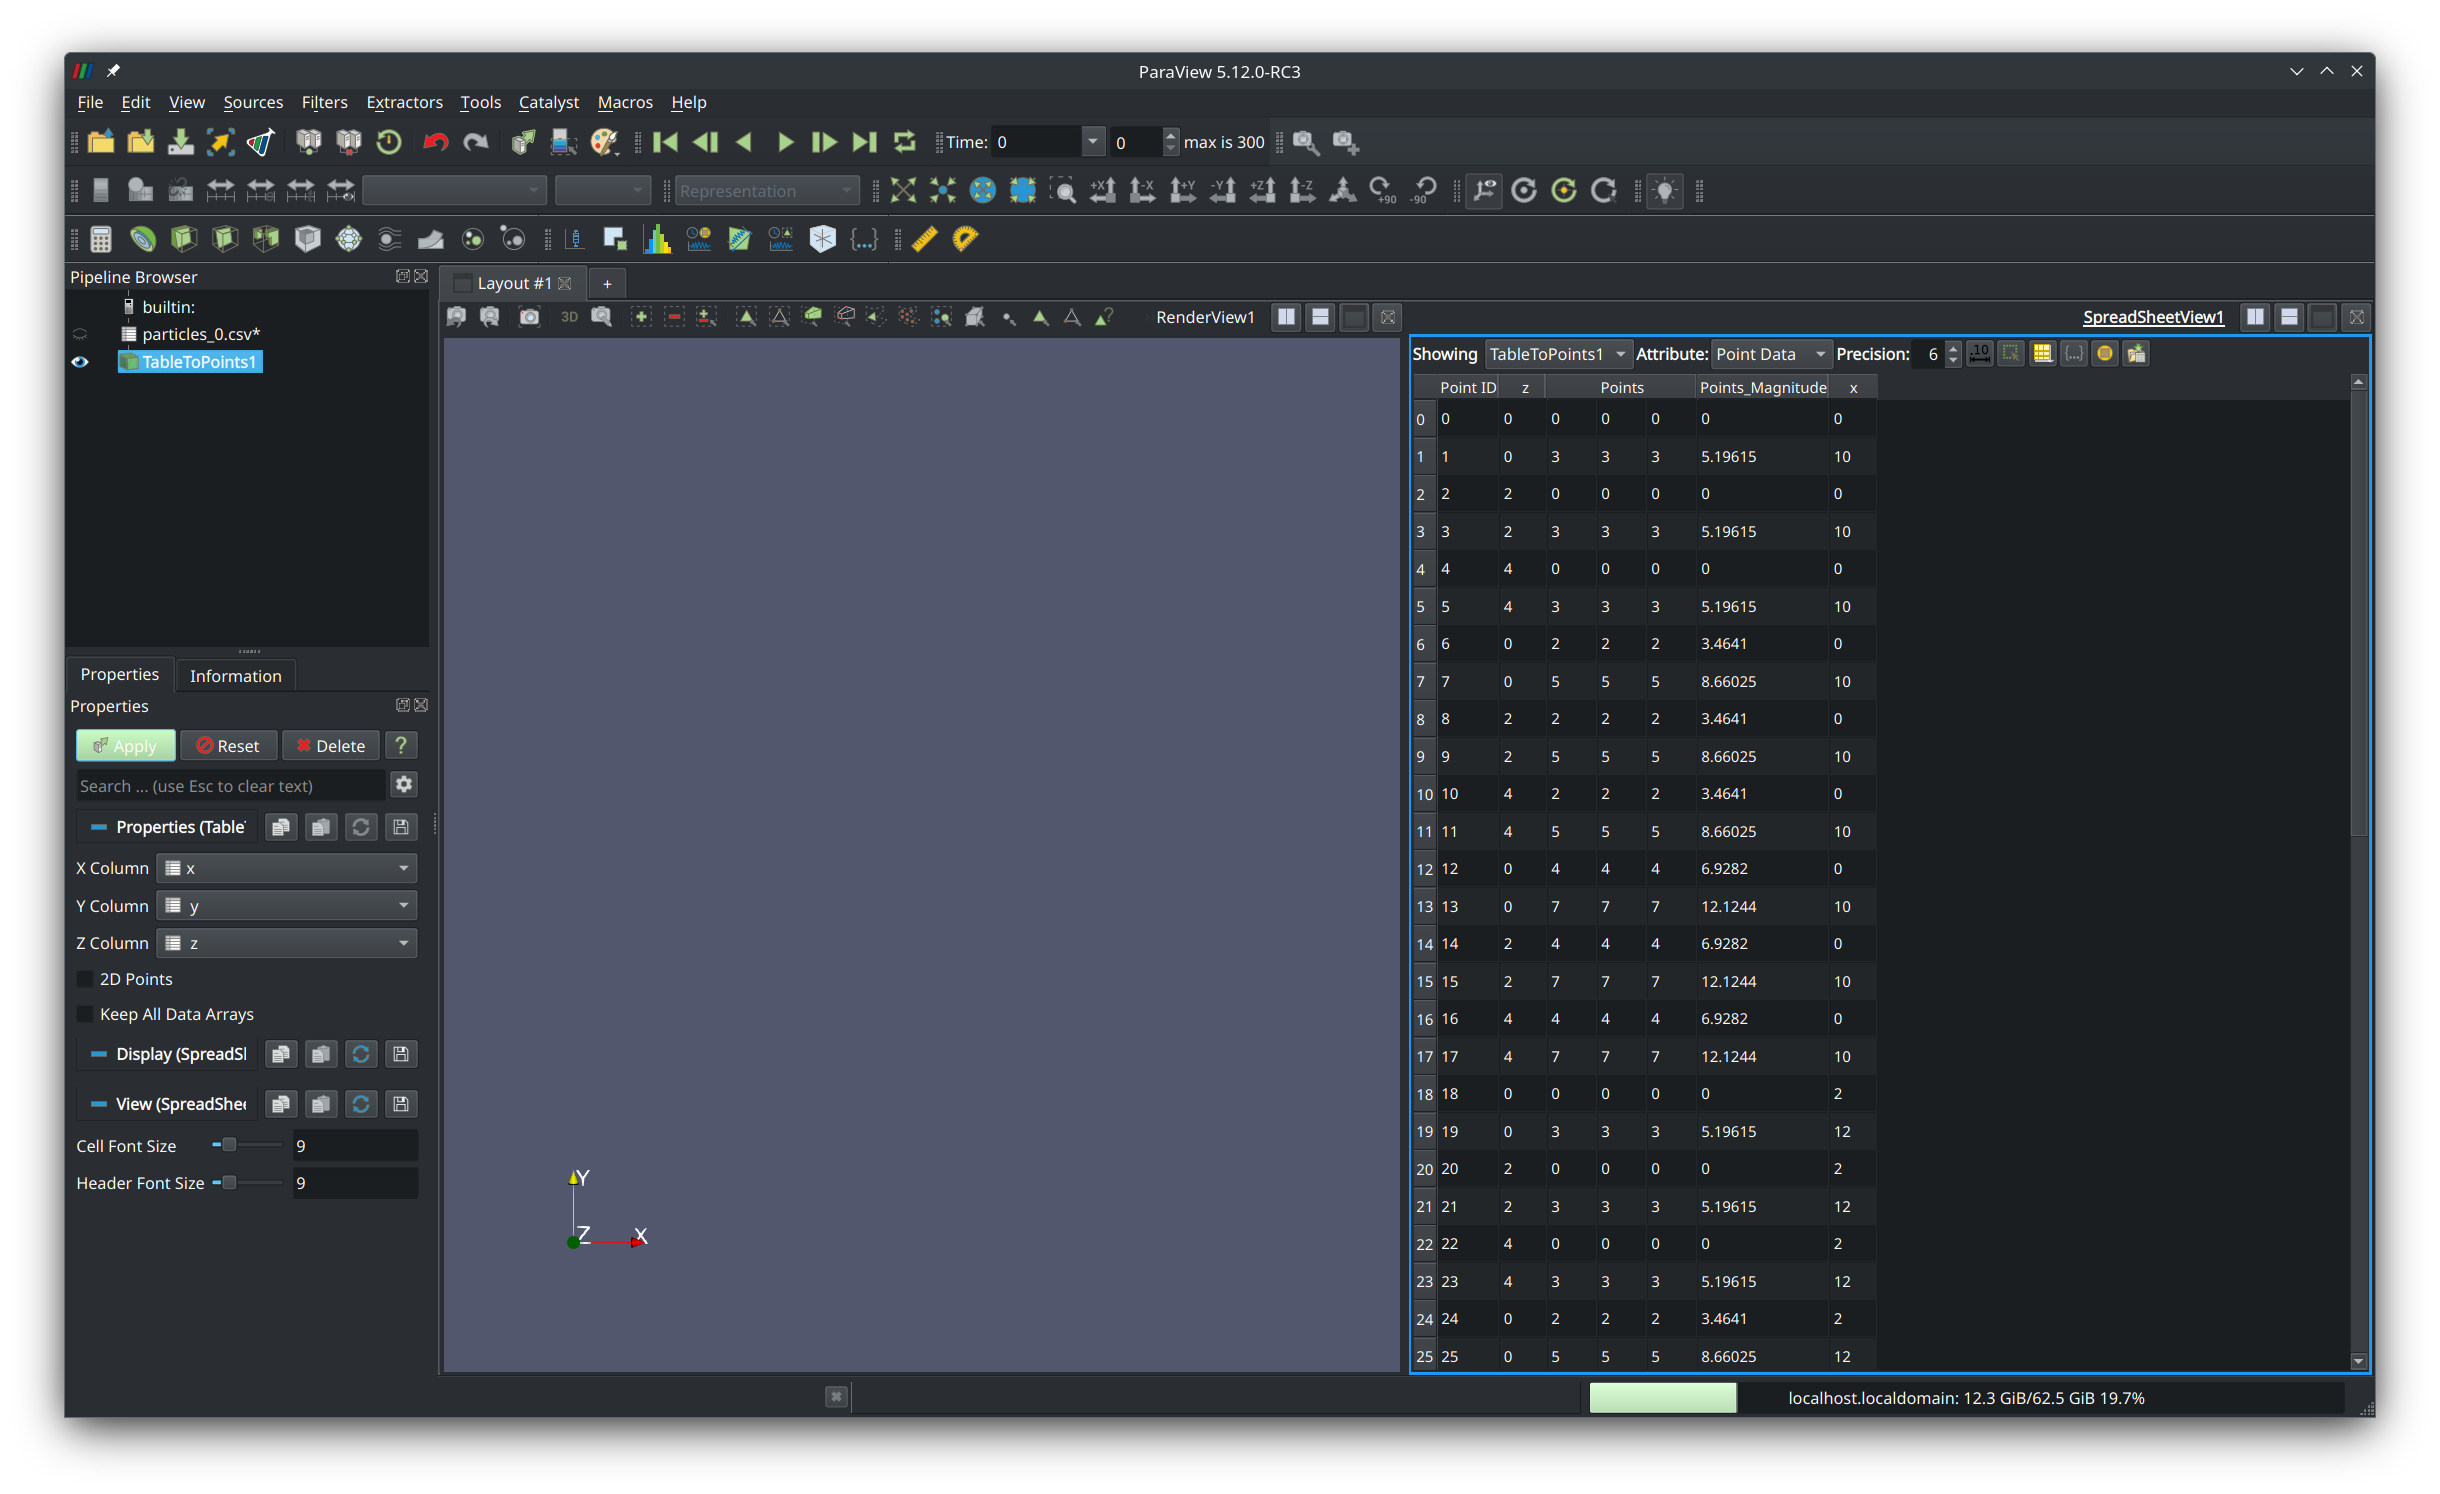Click the question mark help button
The height and width of the screenshot is (1494, 2440).
click(x=401, y=746)
